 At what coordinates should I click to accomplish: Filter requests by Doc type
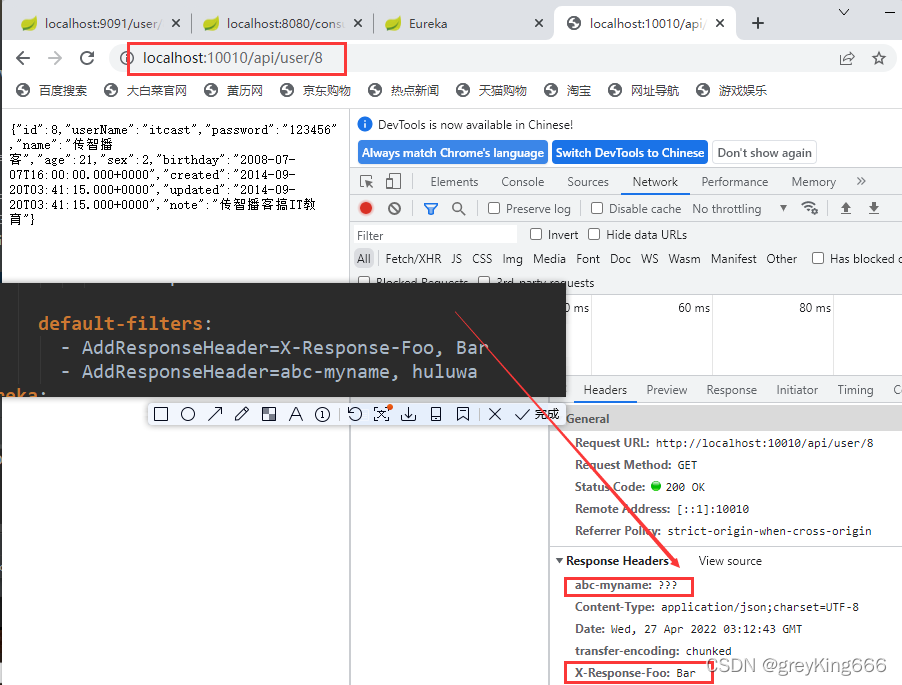[x=620, y=259]
